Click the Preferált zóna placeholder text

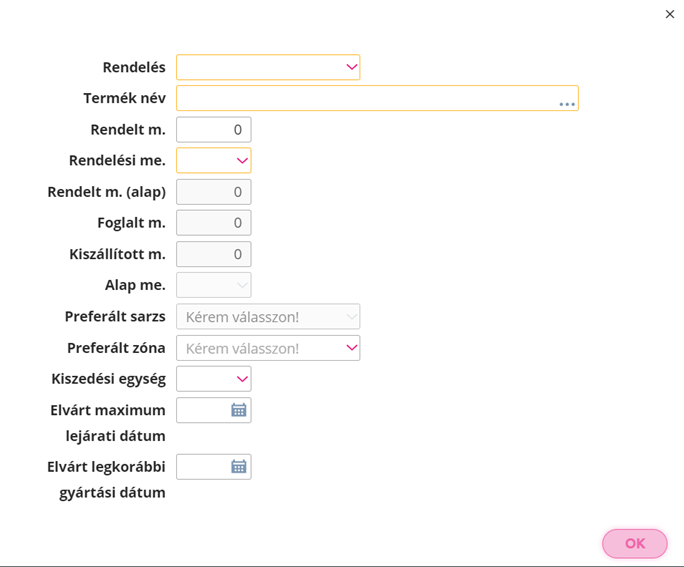(242, 348)
